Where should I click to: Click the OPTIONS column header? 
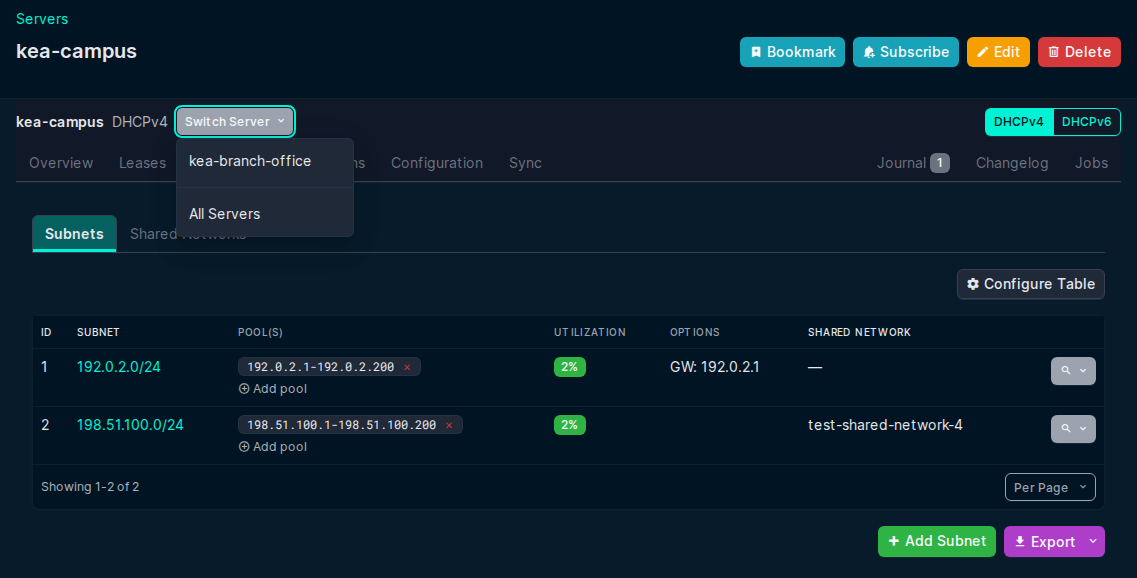point(695,332)
